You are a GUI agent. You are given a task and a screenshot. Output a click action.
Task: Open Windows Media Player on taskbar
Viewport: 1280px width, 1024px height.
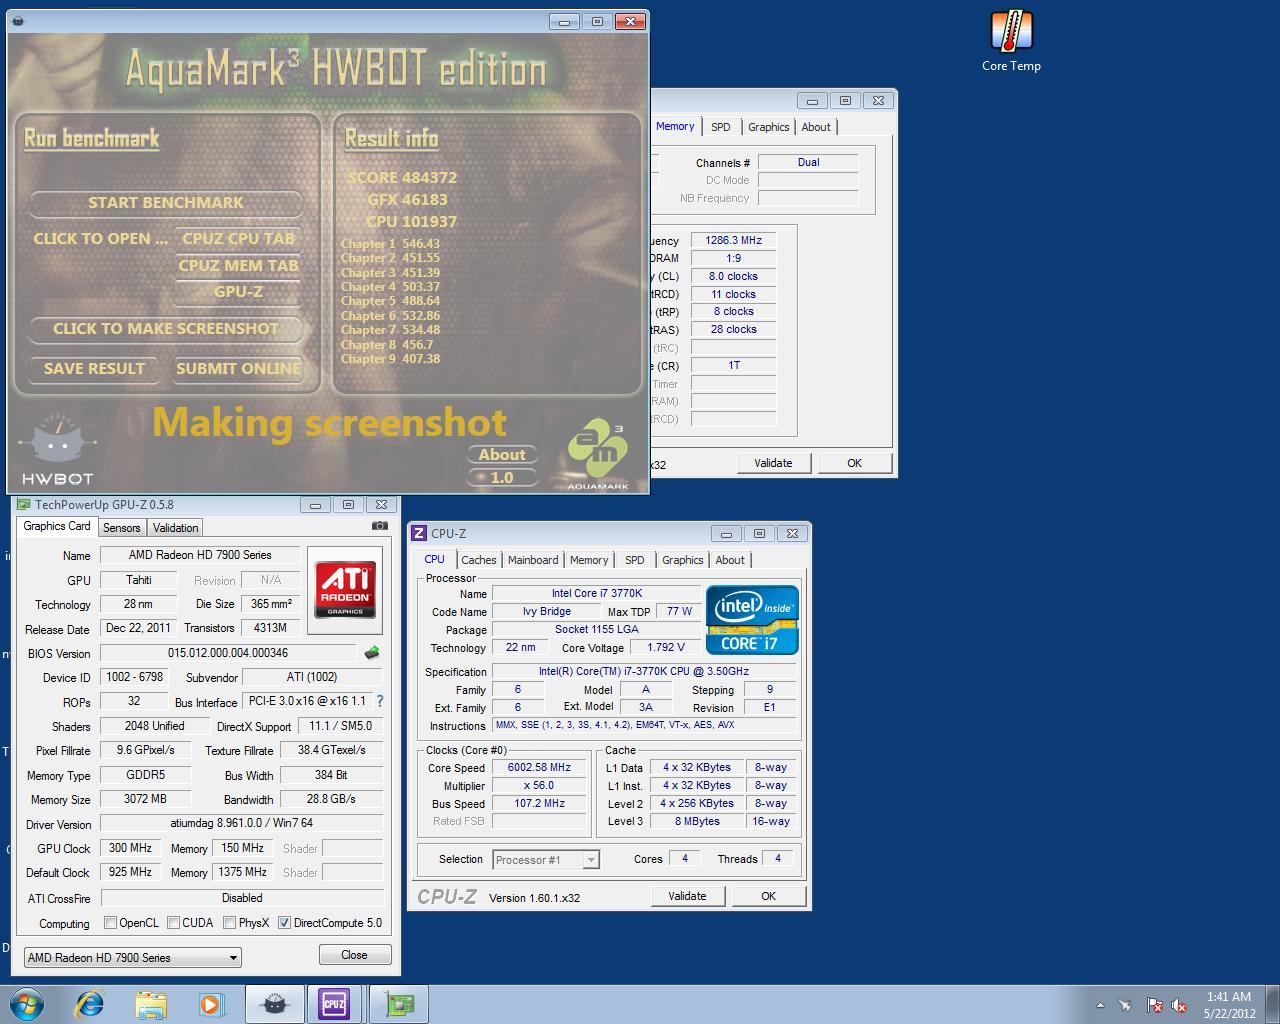coord(211,1004)
